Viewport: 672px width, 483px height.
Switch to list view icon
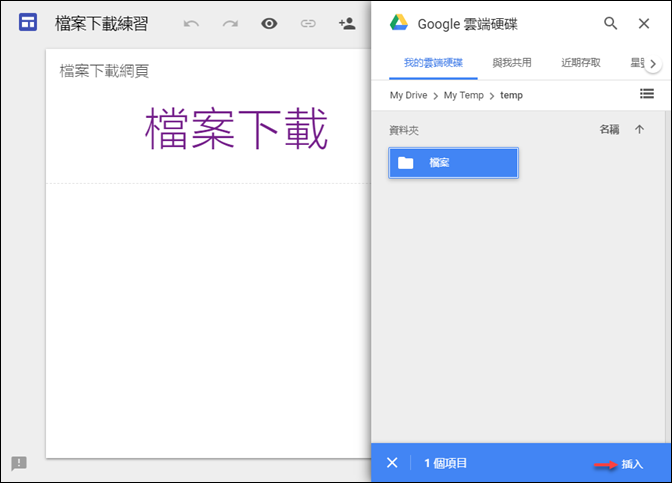647,93
